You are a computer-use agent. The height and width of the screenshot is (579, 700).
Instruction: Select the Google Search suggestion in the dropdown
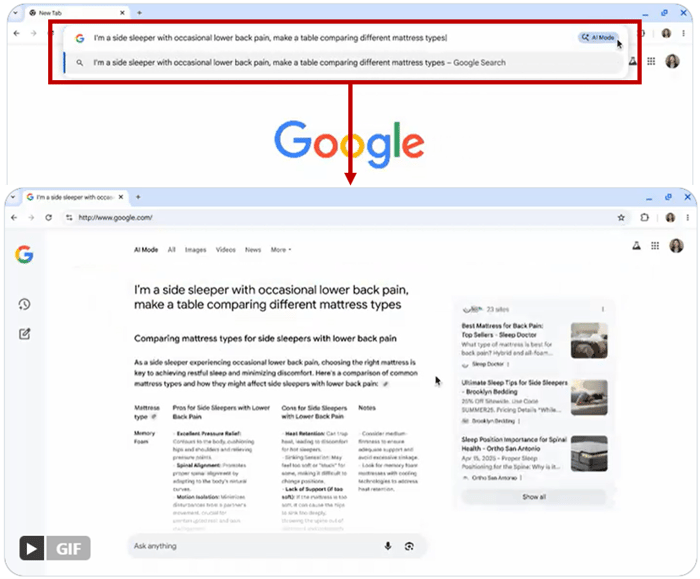click(300, 62)
